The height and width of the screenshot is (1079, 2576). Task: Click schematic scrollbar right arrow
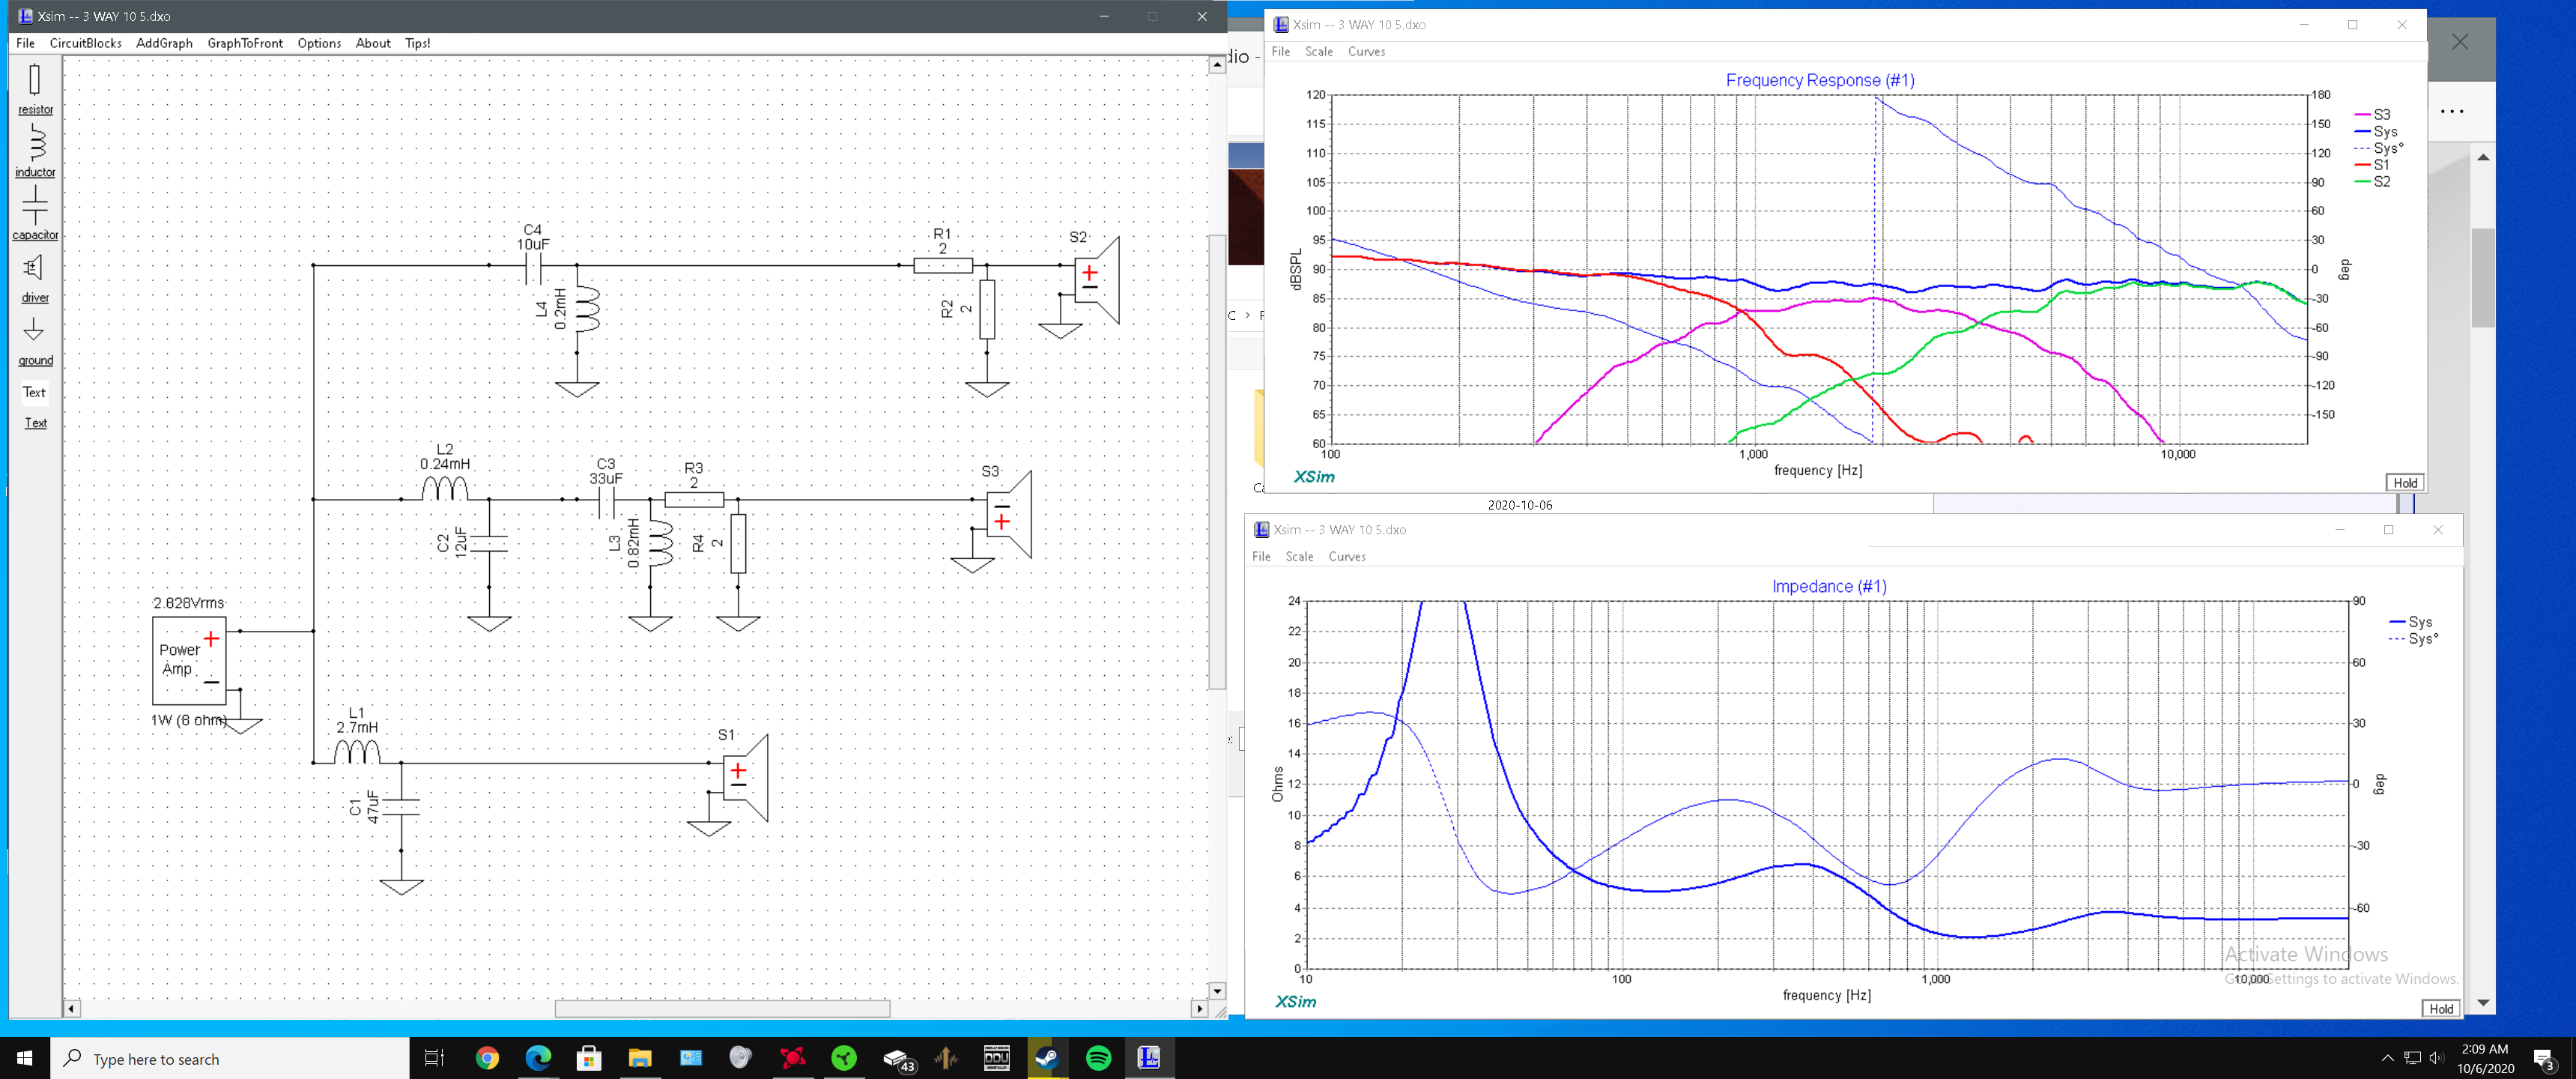point(1199,1009)
